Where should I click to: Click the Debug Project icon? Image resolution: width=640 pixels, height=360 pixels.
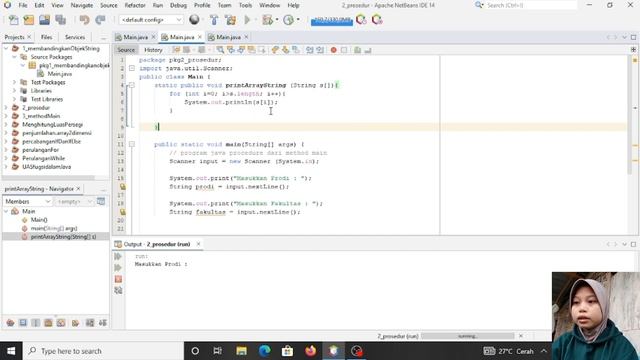[x=267, y=20]
